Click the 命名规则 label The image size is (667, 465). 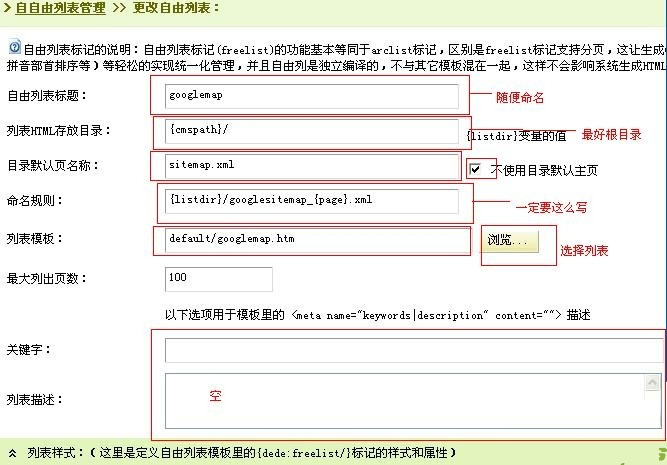[x=35, y=201]
